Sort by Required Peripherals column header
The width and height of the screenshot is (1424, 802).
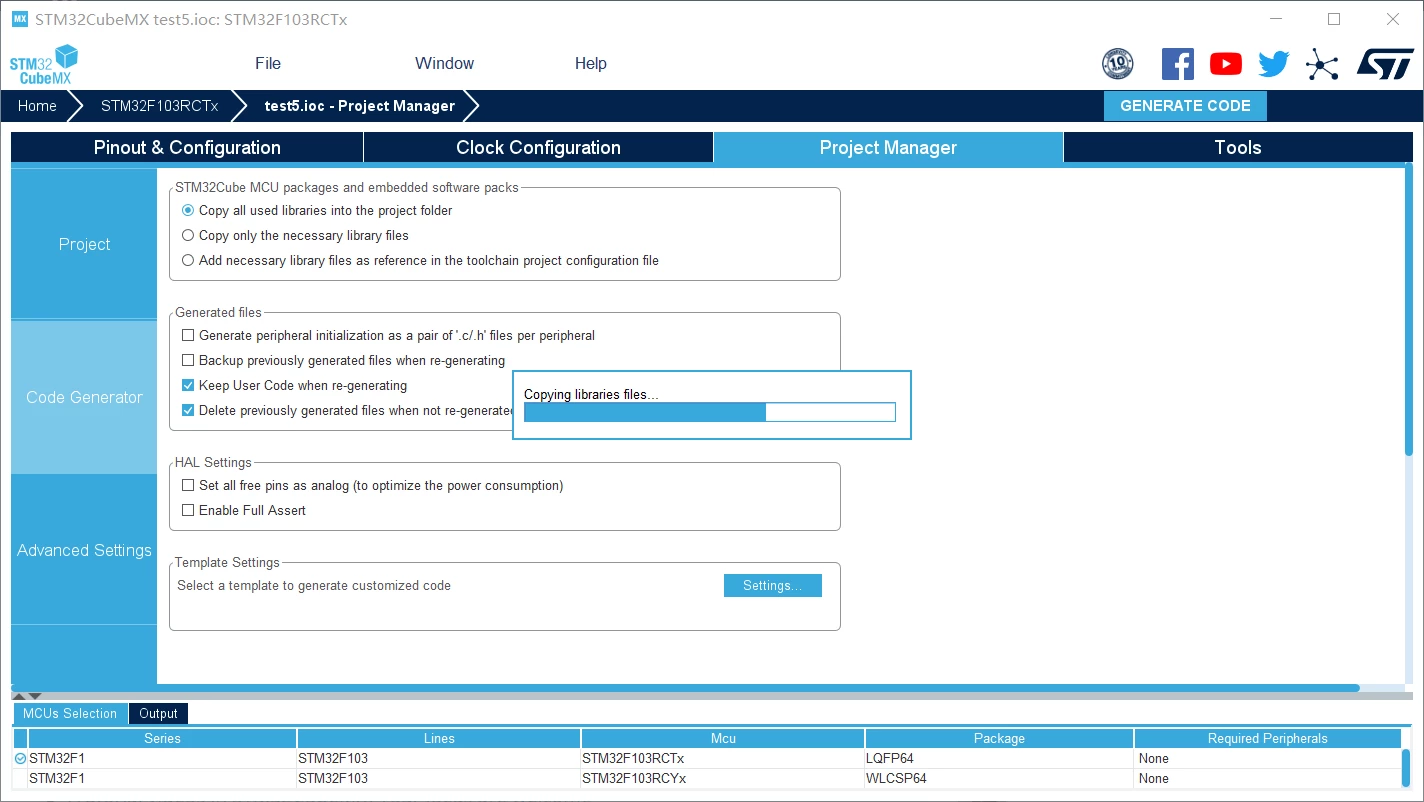point(1267,739)
